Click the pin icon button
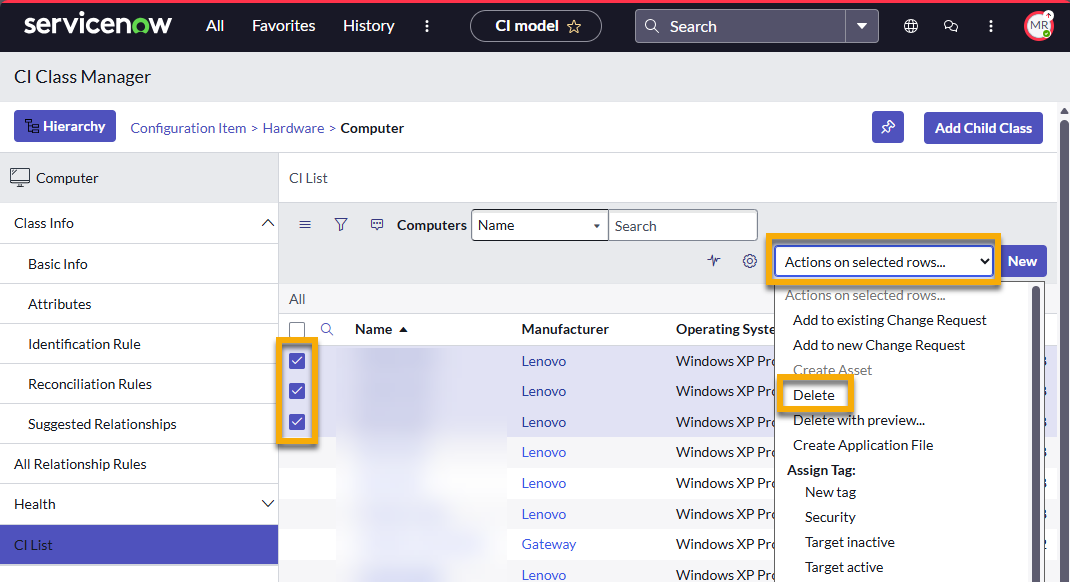 [x=887, y=128]
